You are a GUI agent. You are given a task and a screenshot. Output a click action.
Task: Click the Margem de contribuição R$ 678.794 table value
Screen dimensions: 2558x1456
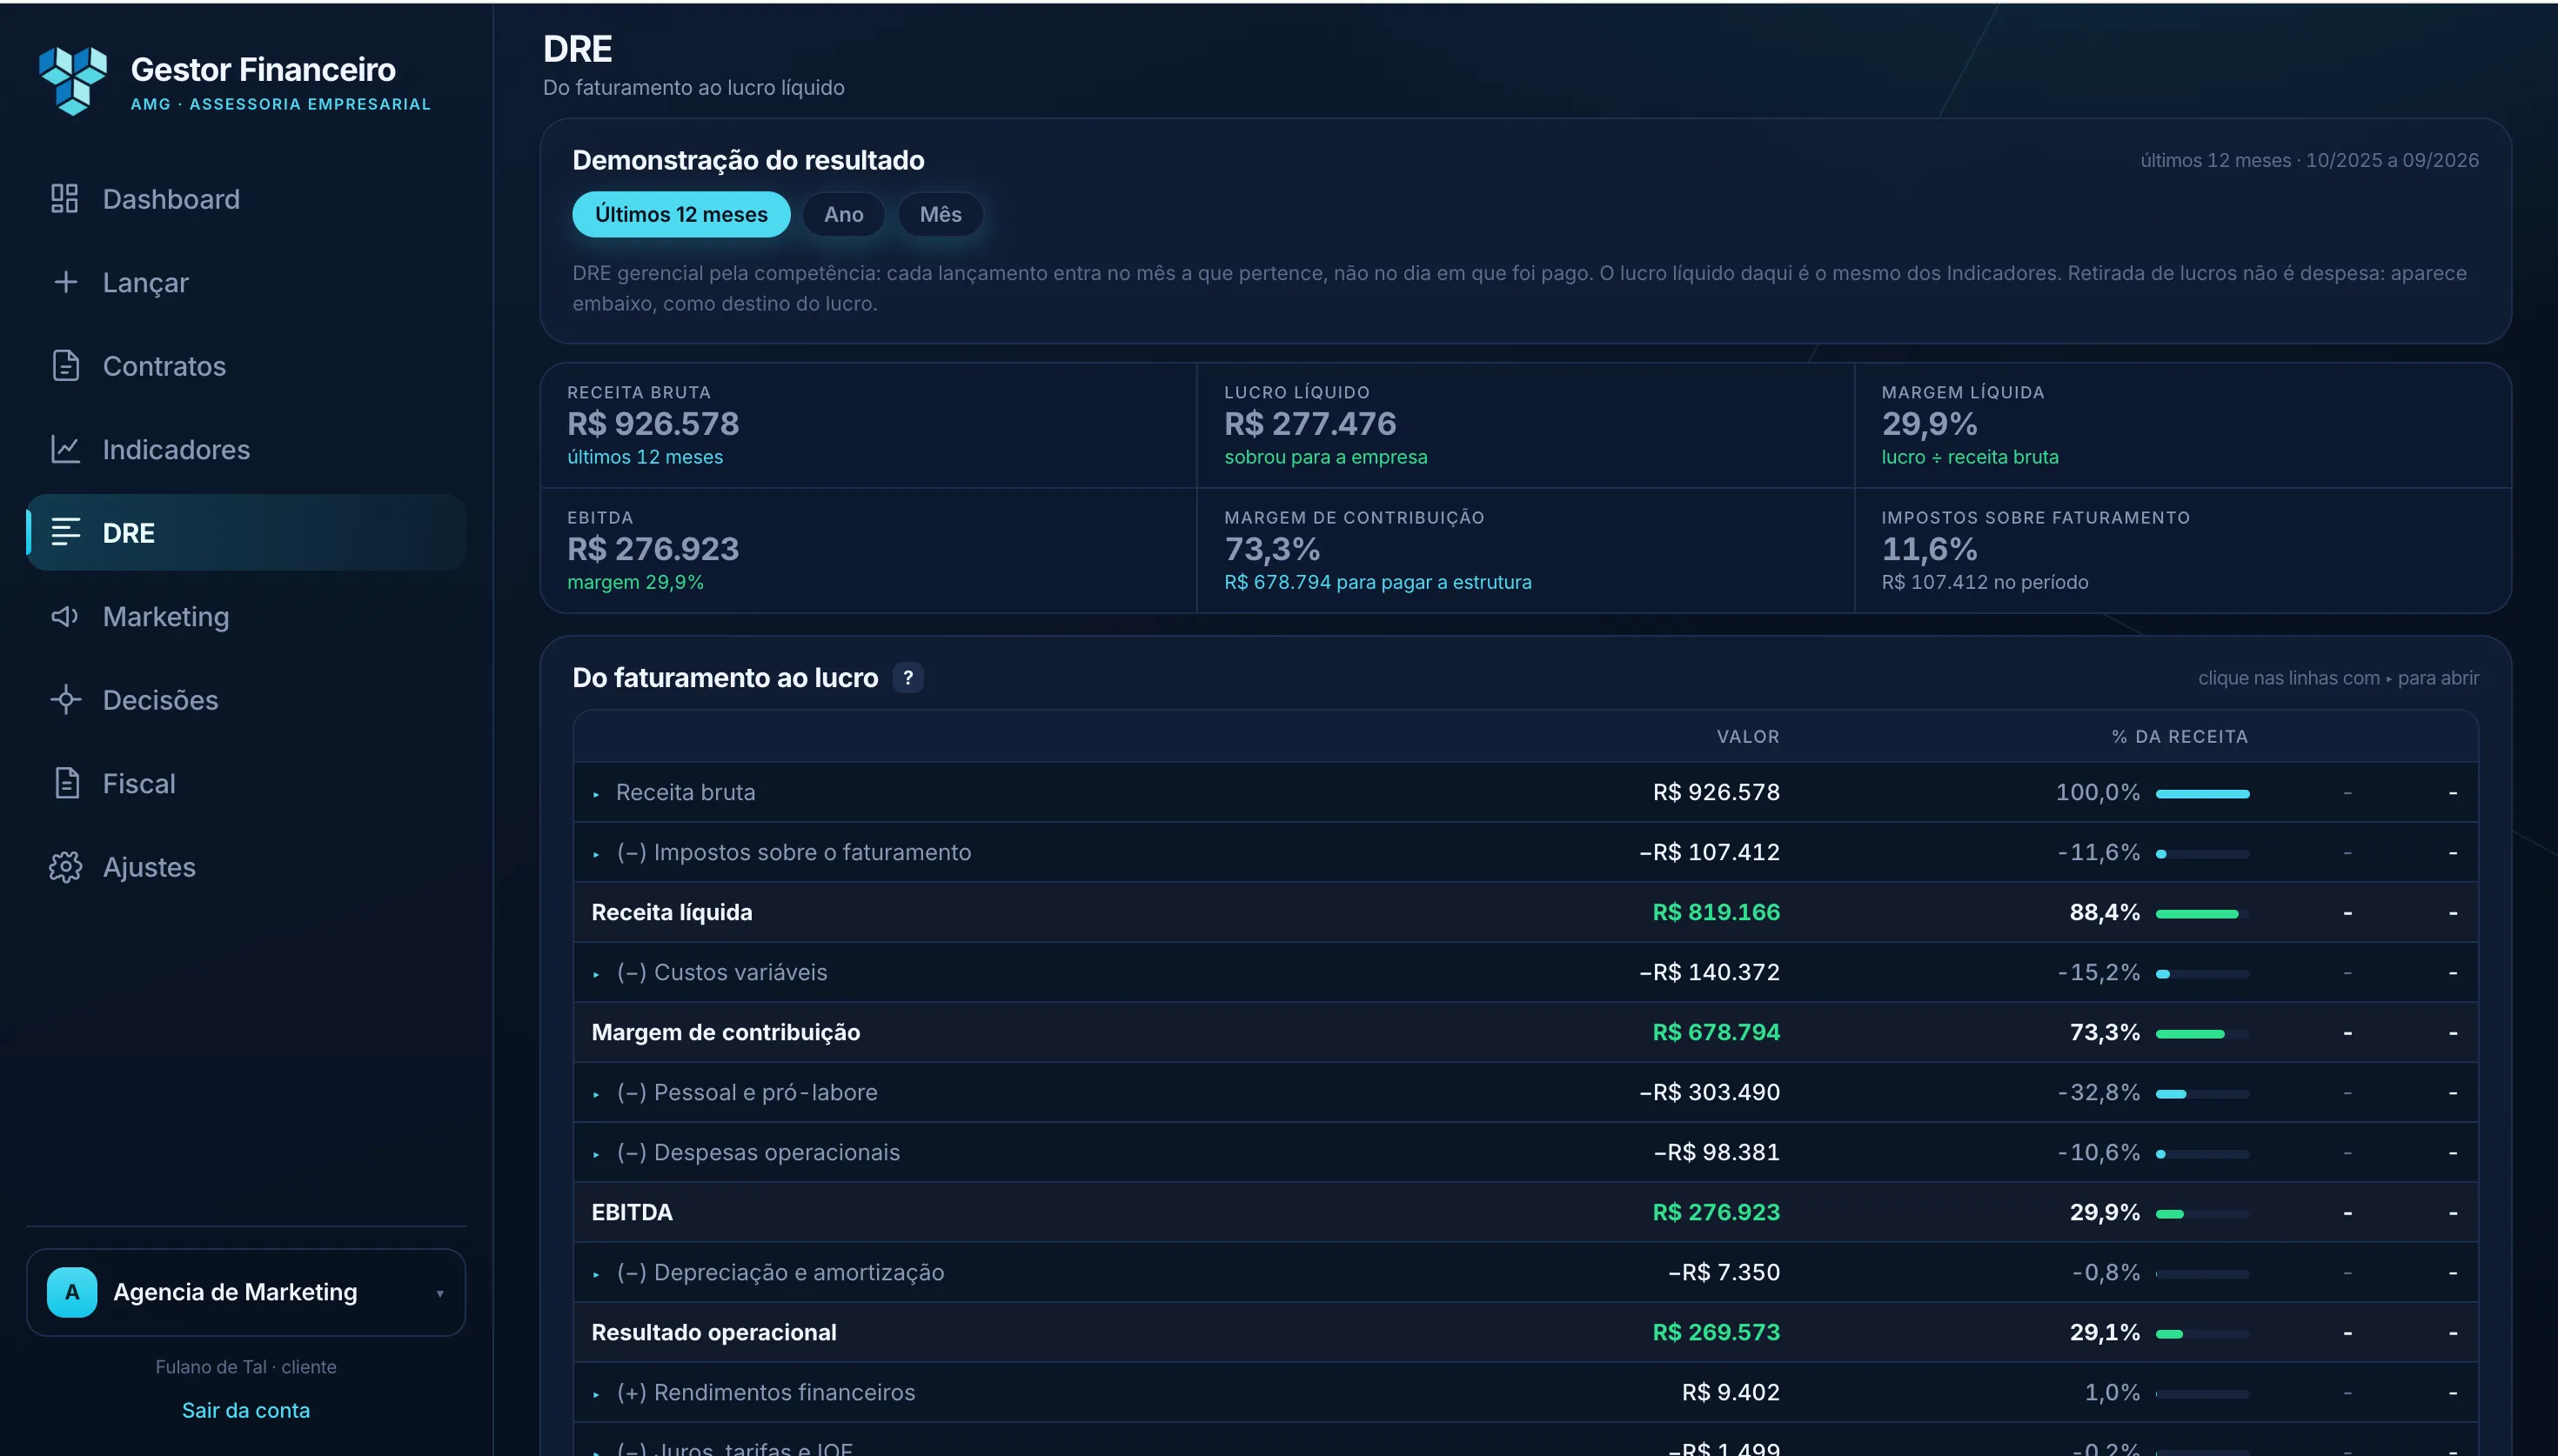pyautogui.click(x=1716, y=1032)
